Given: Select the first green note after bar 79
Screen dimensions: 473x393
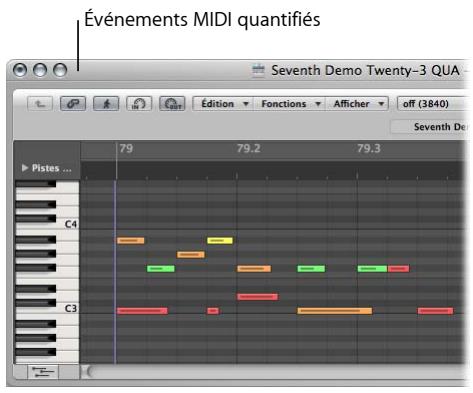Looking at the screenshot, I should pos(160,268).
